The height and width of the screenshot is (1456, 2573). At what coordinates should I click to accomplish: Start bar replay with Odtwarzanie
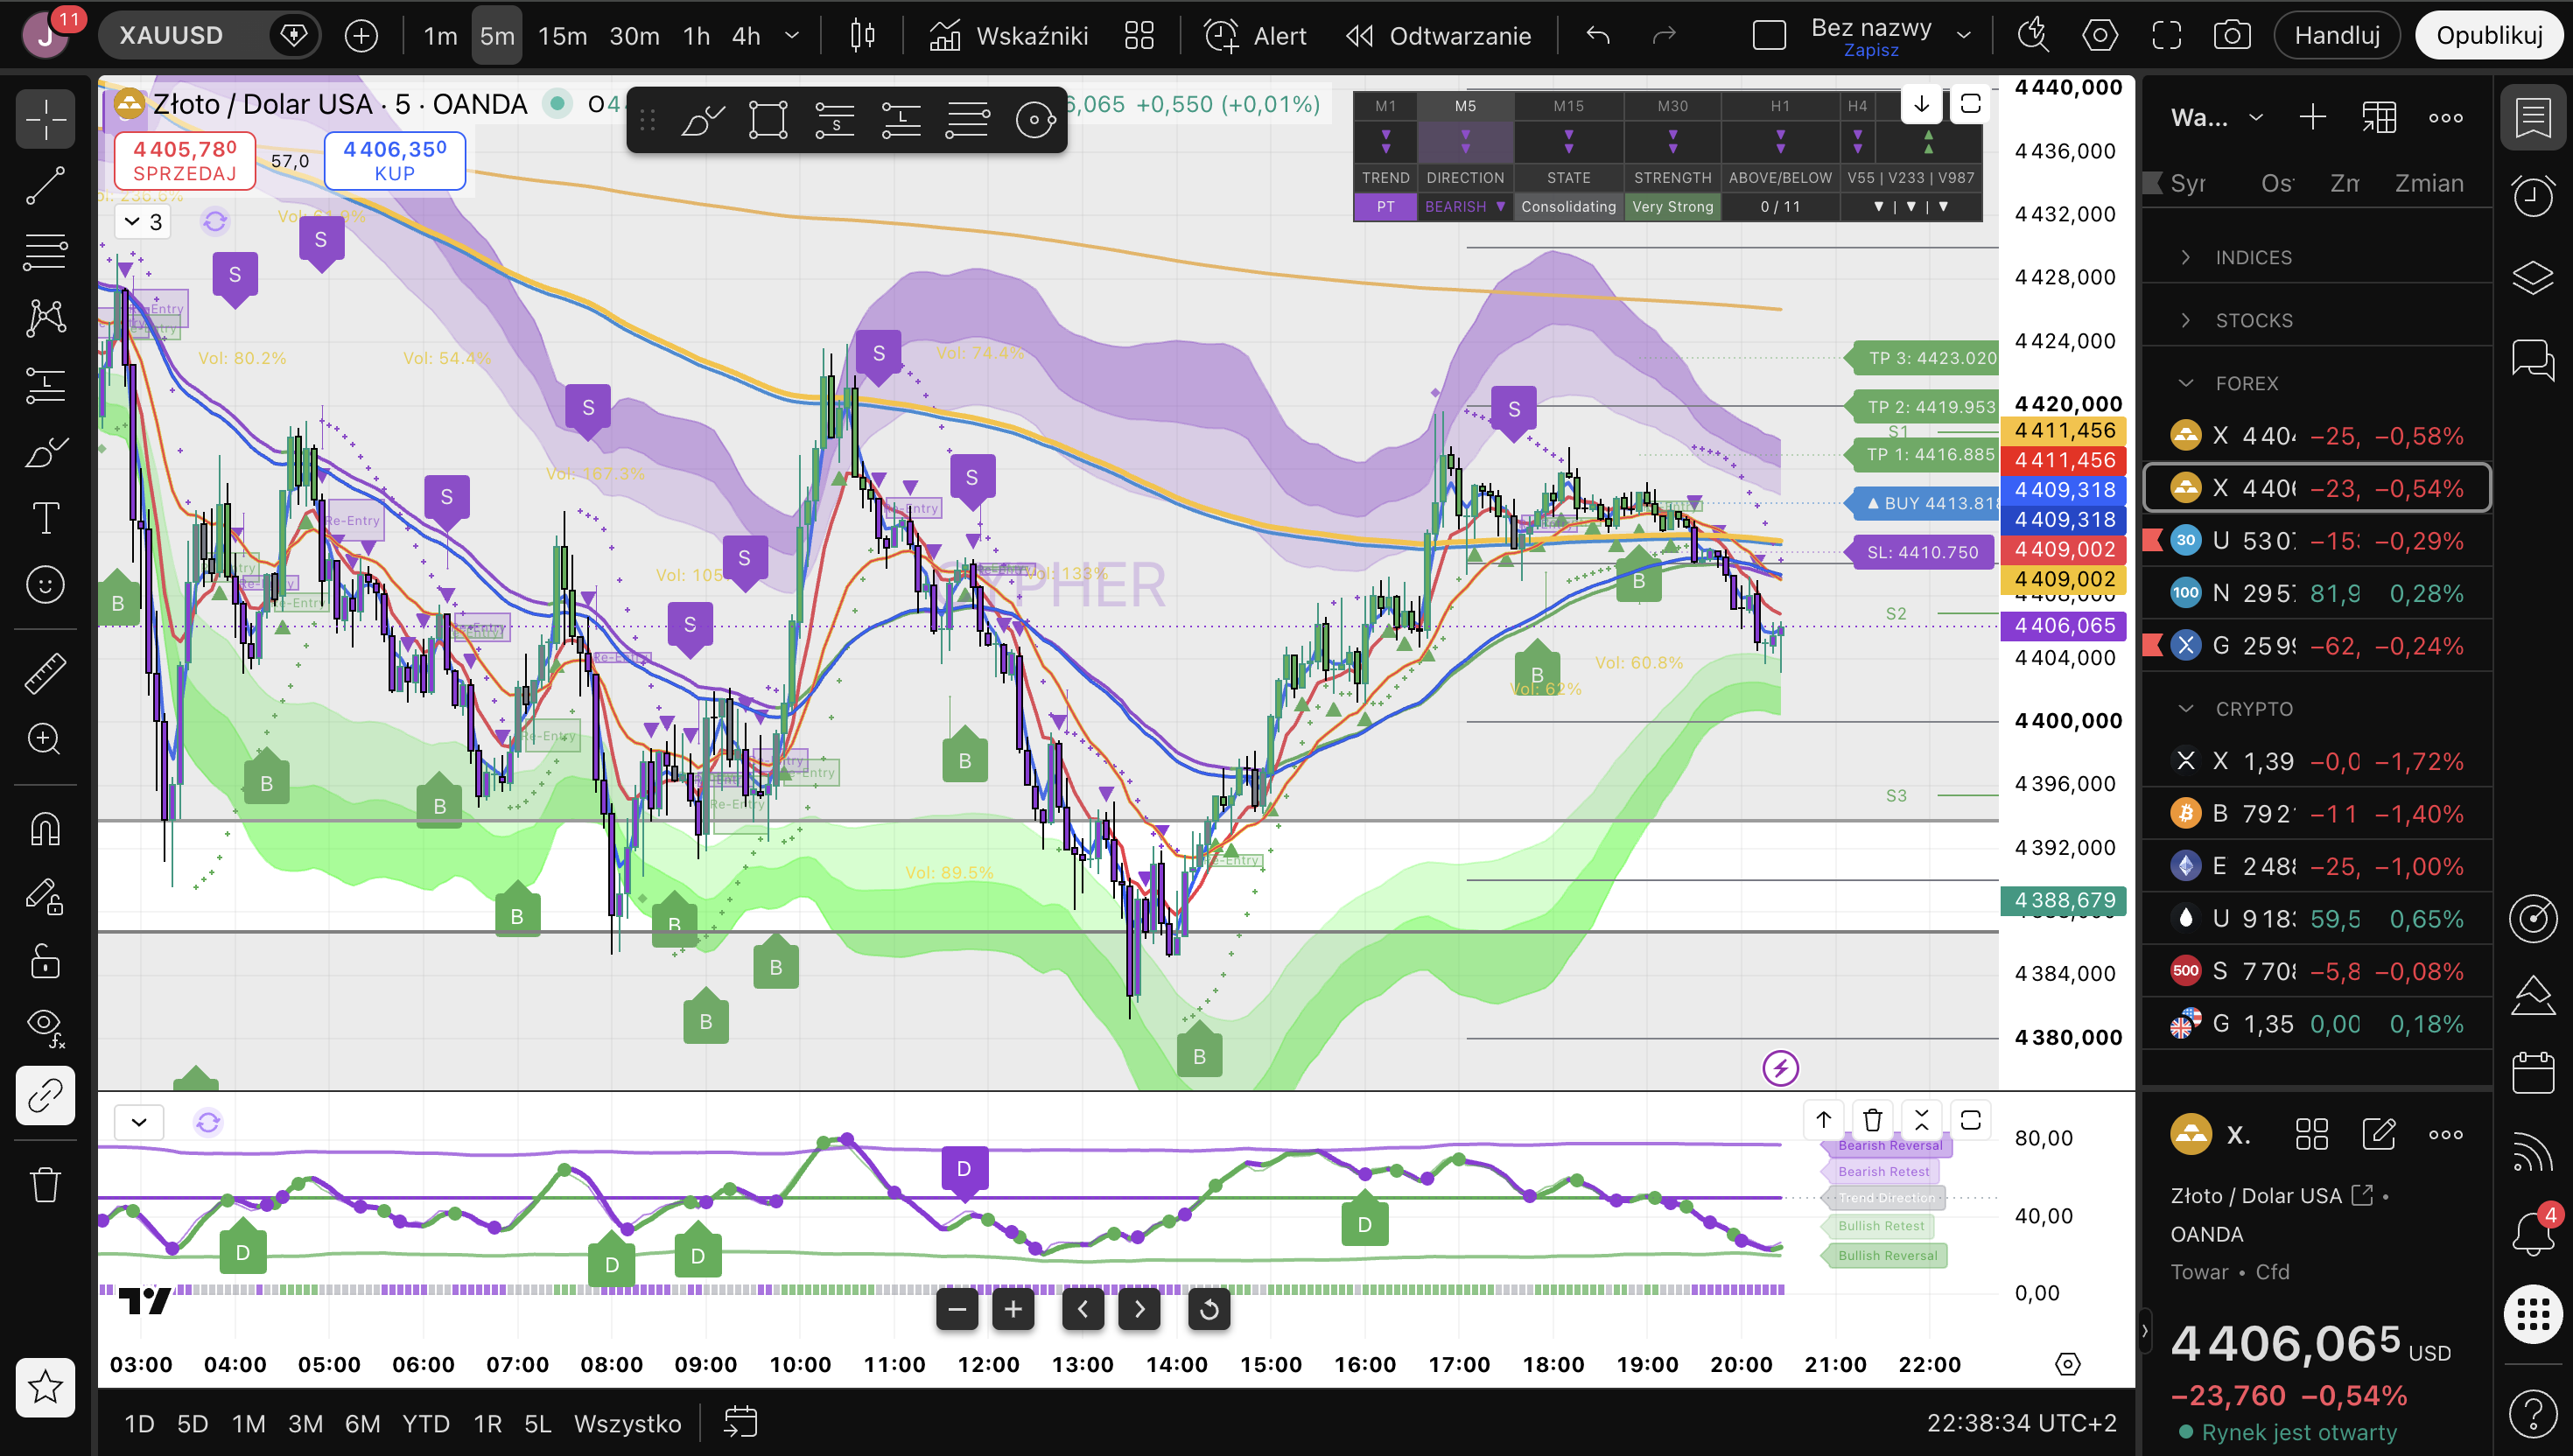1438,36
